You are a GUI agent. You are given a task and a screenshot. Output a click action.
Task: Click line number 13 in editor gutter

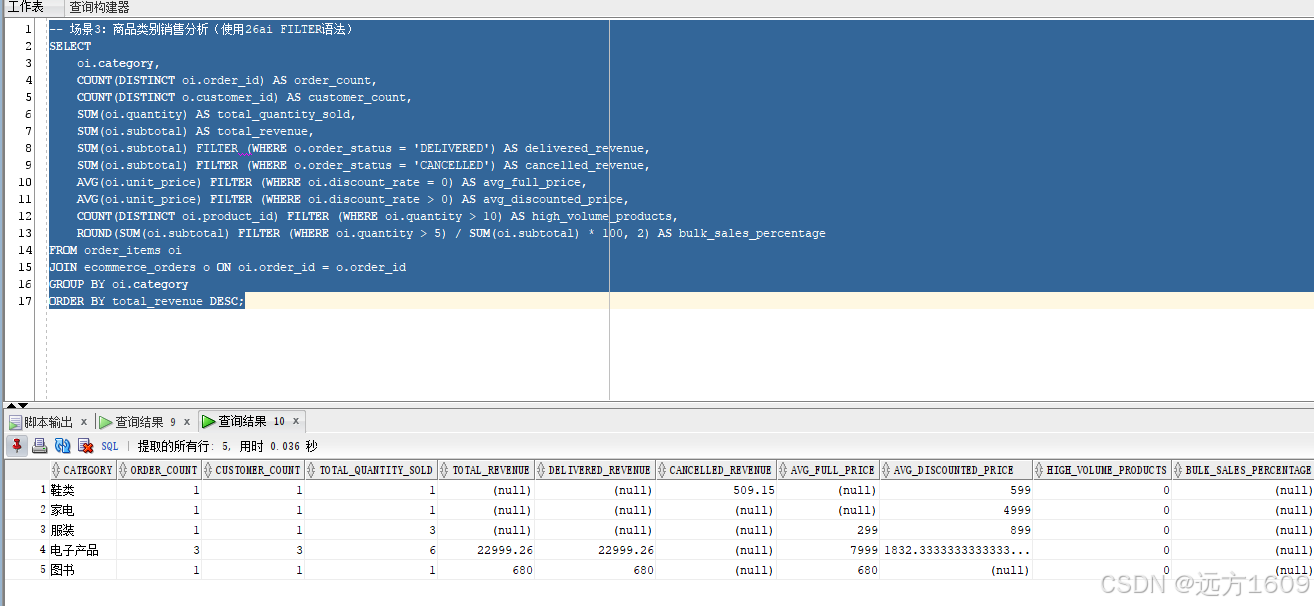26,233
